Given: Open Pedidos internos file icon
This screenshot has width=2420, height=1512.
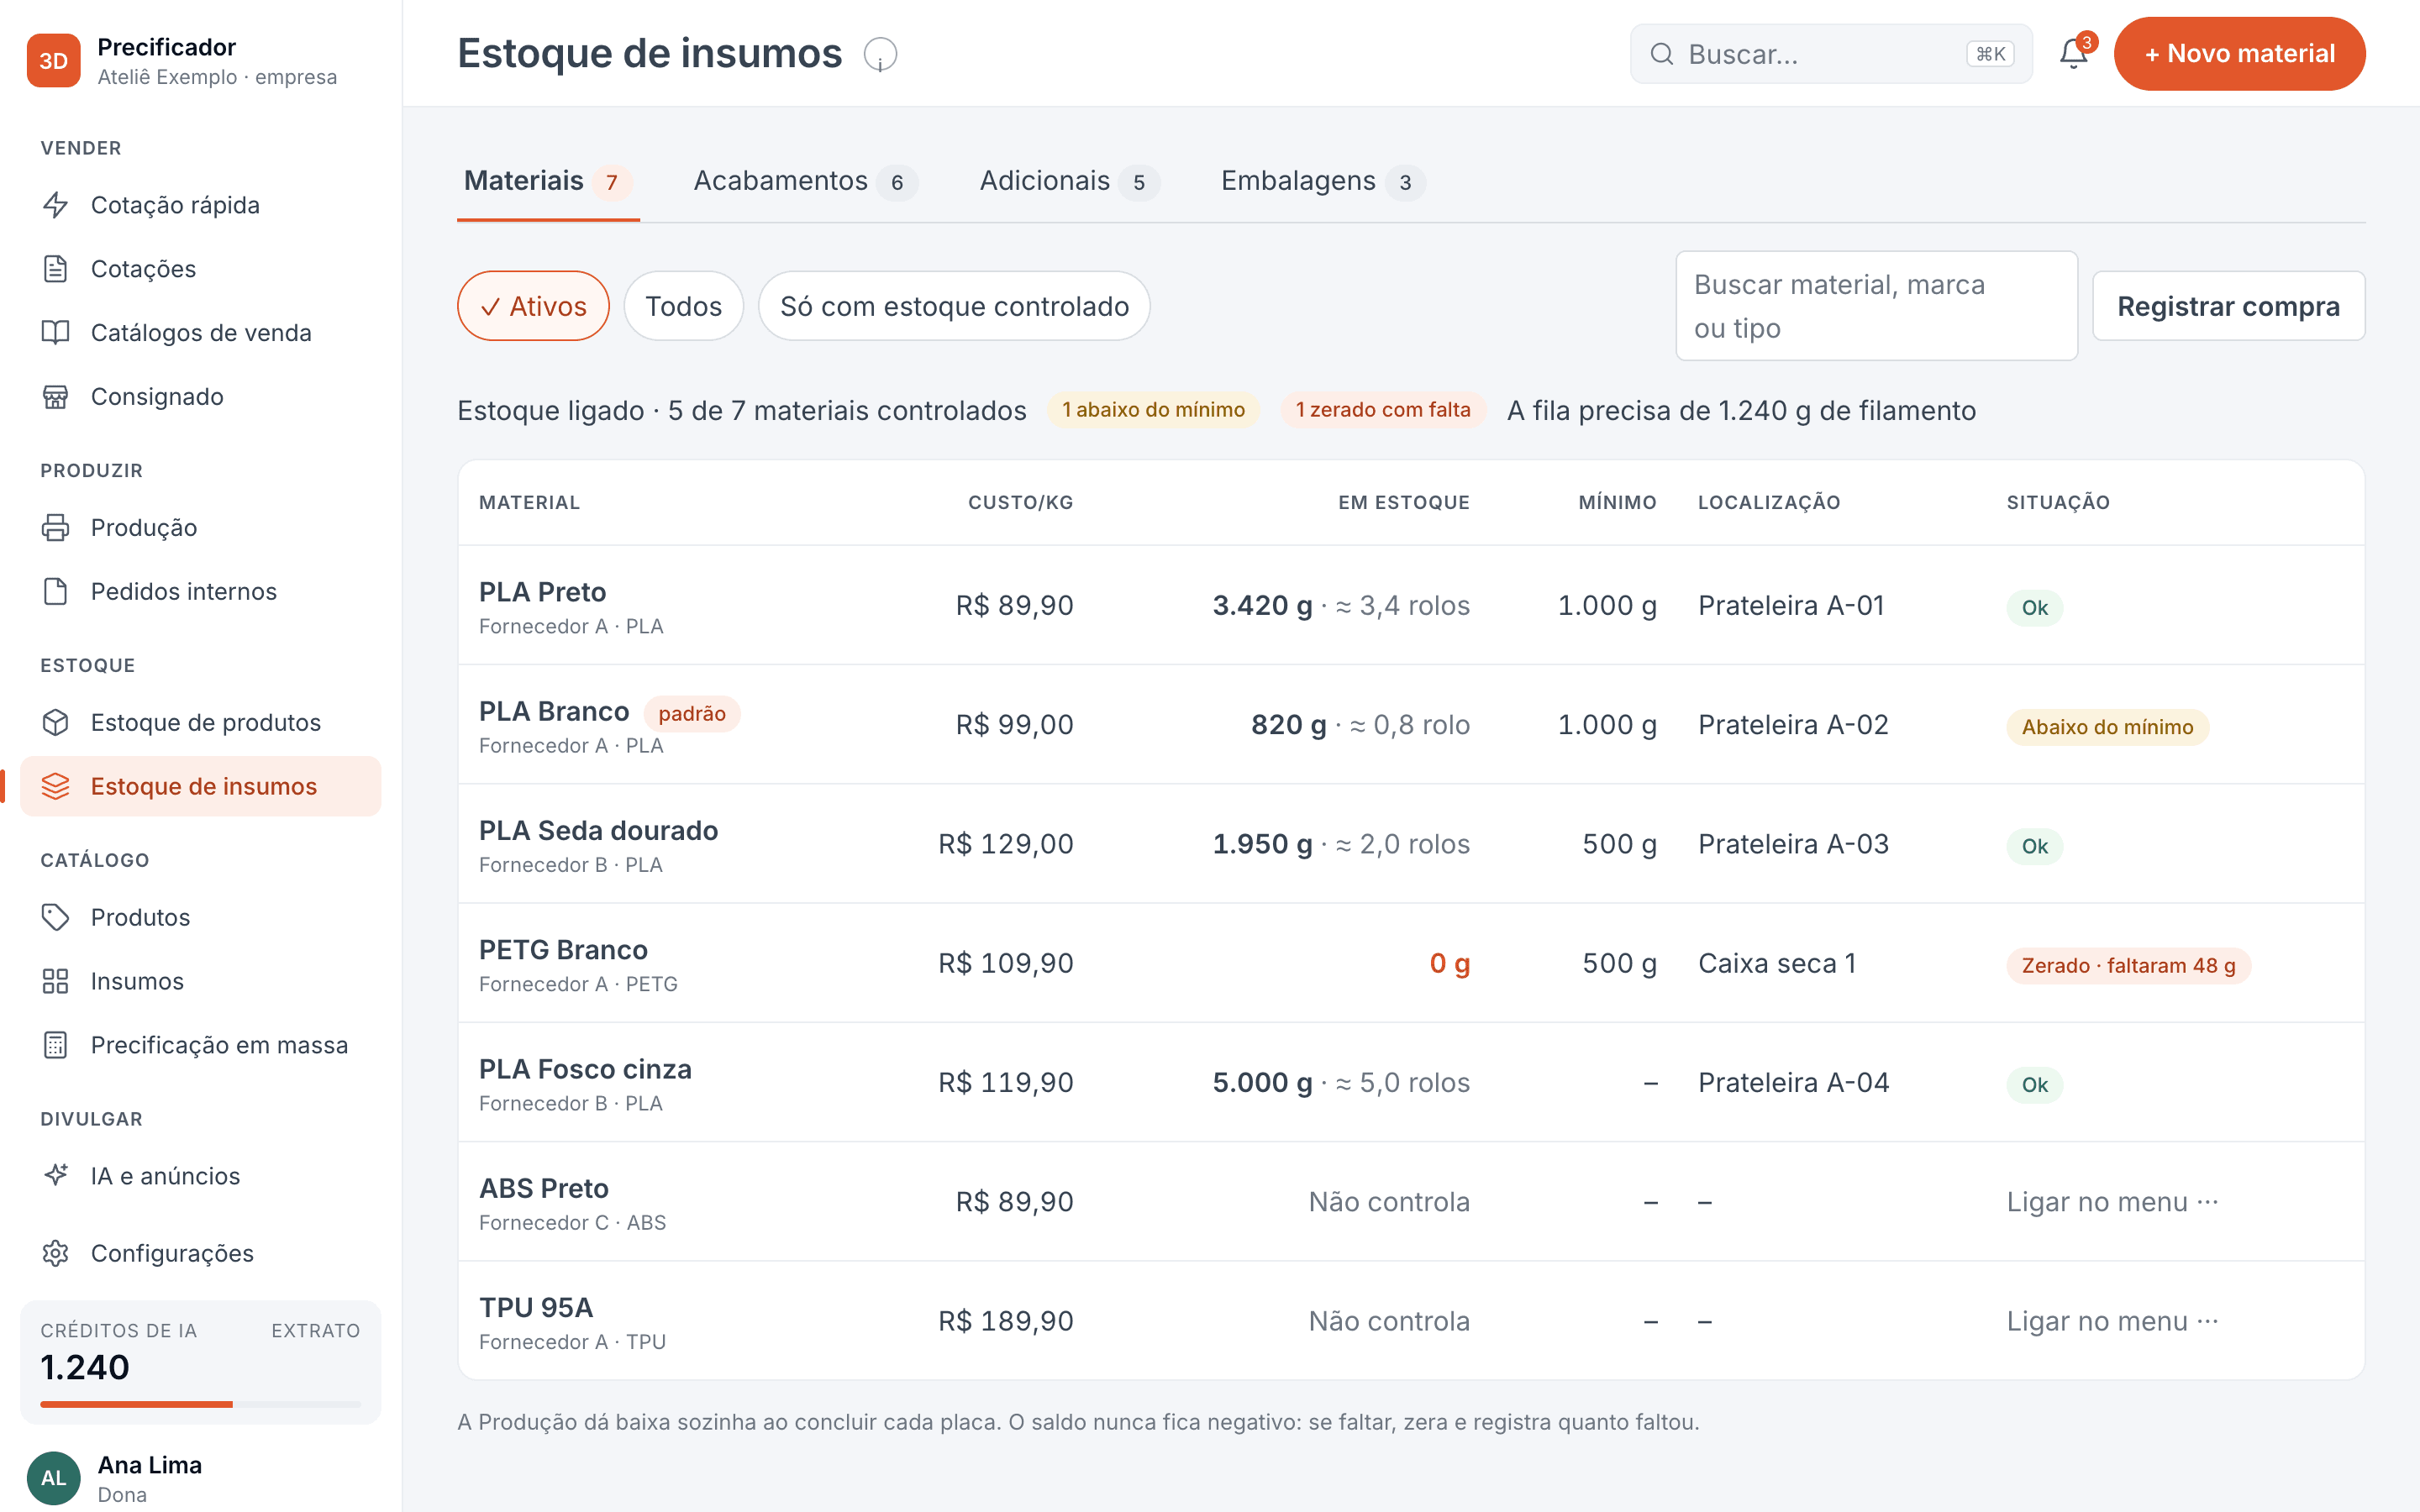Looking at the screenshot, I should (55, 591).
